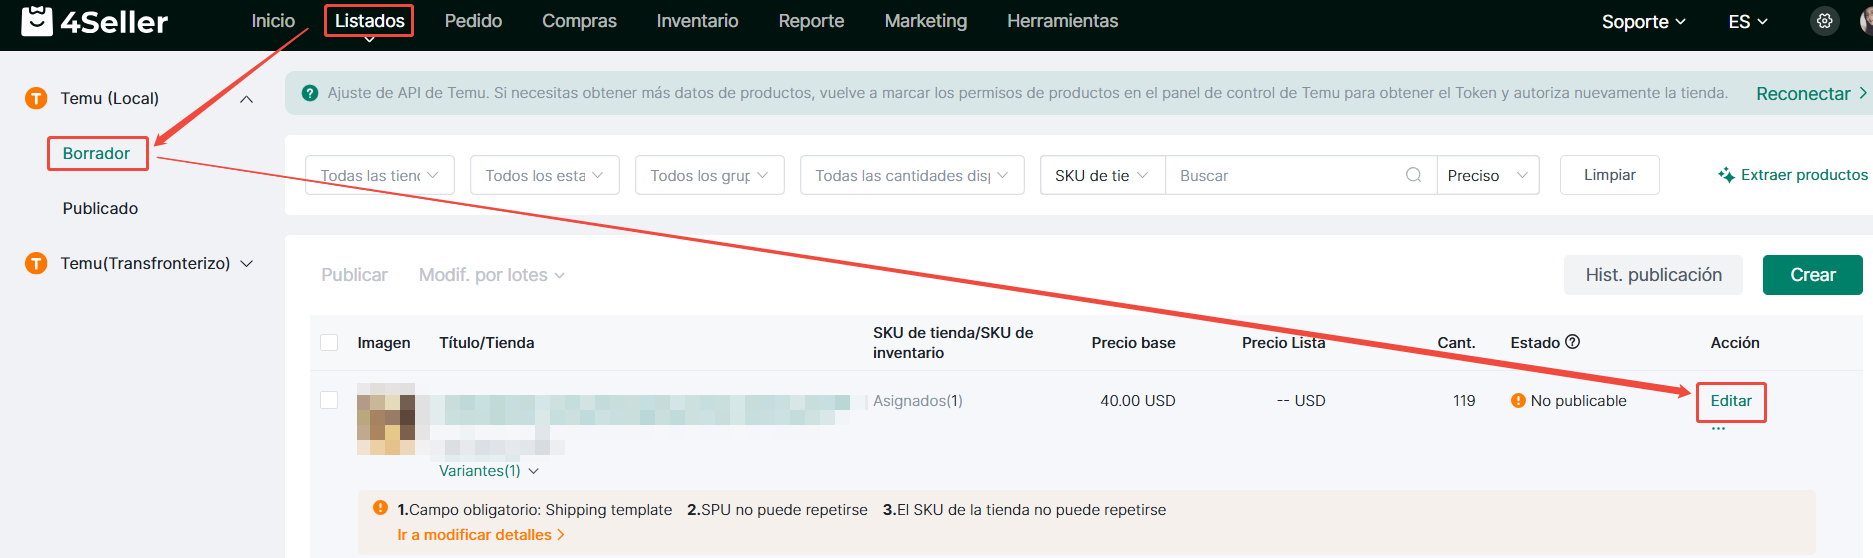The image size is (1873, 558).
Task: Click Editar for the product row
Action: click(1731, 401)
